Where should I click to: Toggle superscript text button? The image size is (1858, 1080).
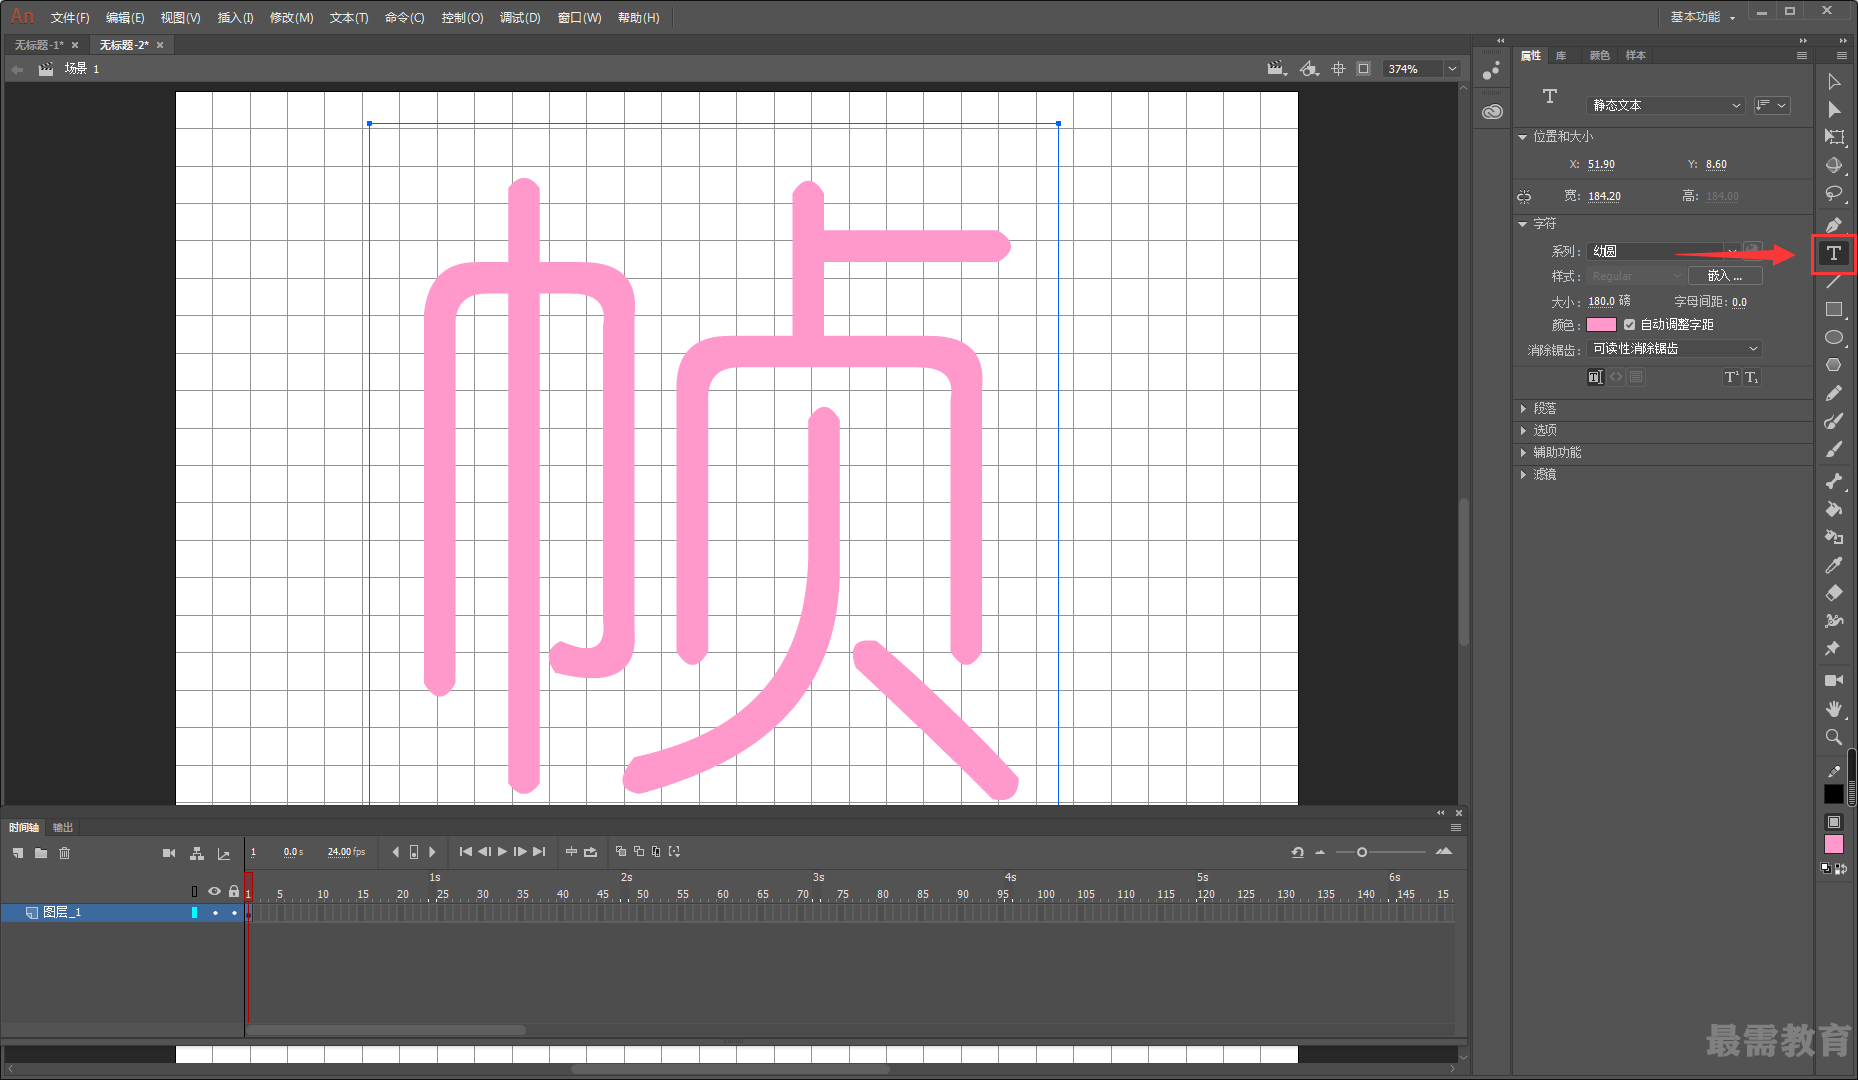(x=1731, y=377)
